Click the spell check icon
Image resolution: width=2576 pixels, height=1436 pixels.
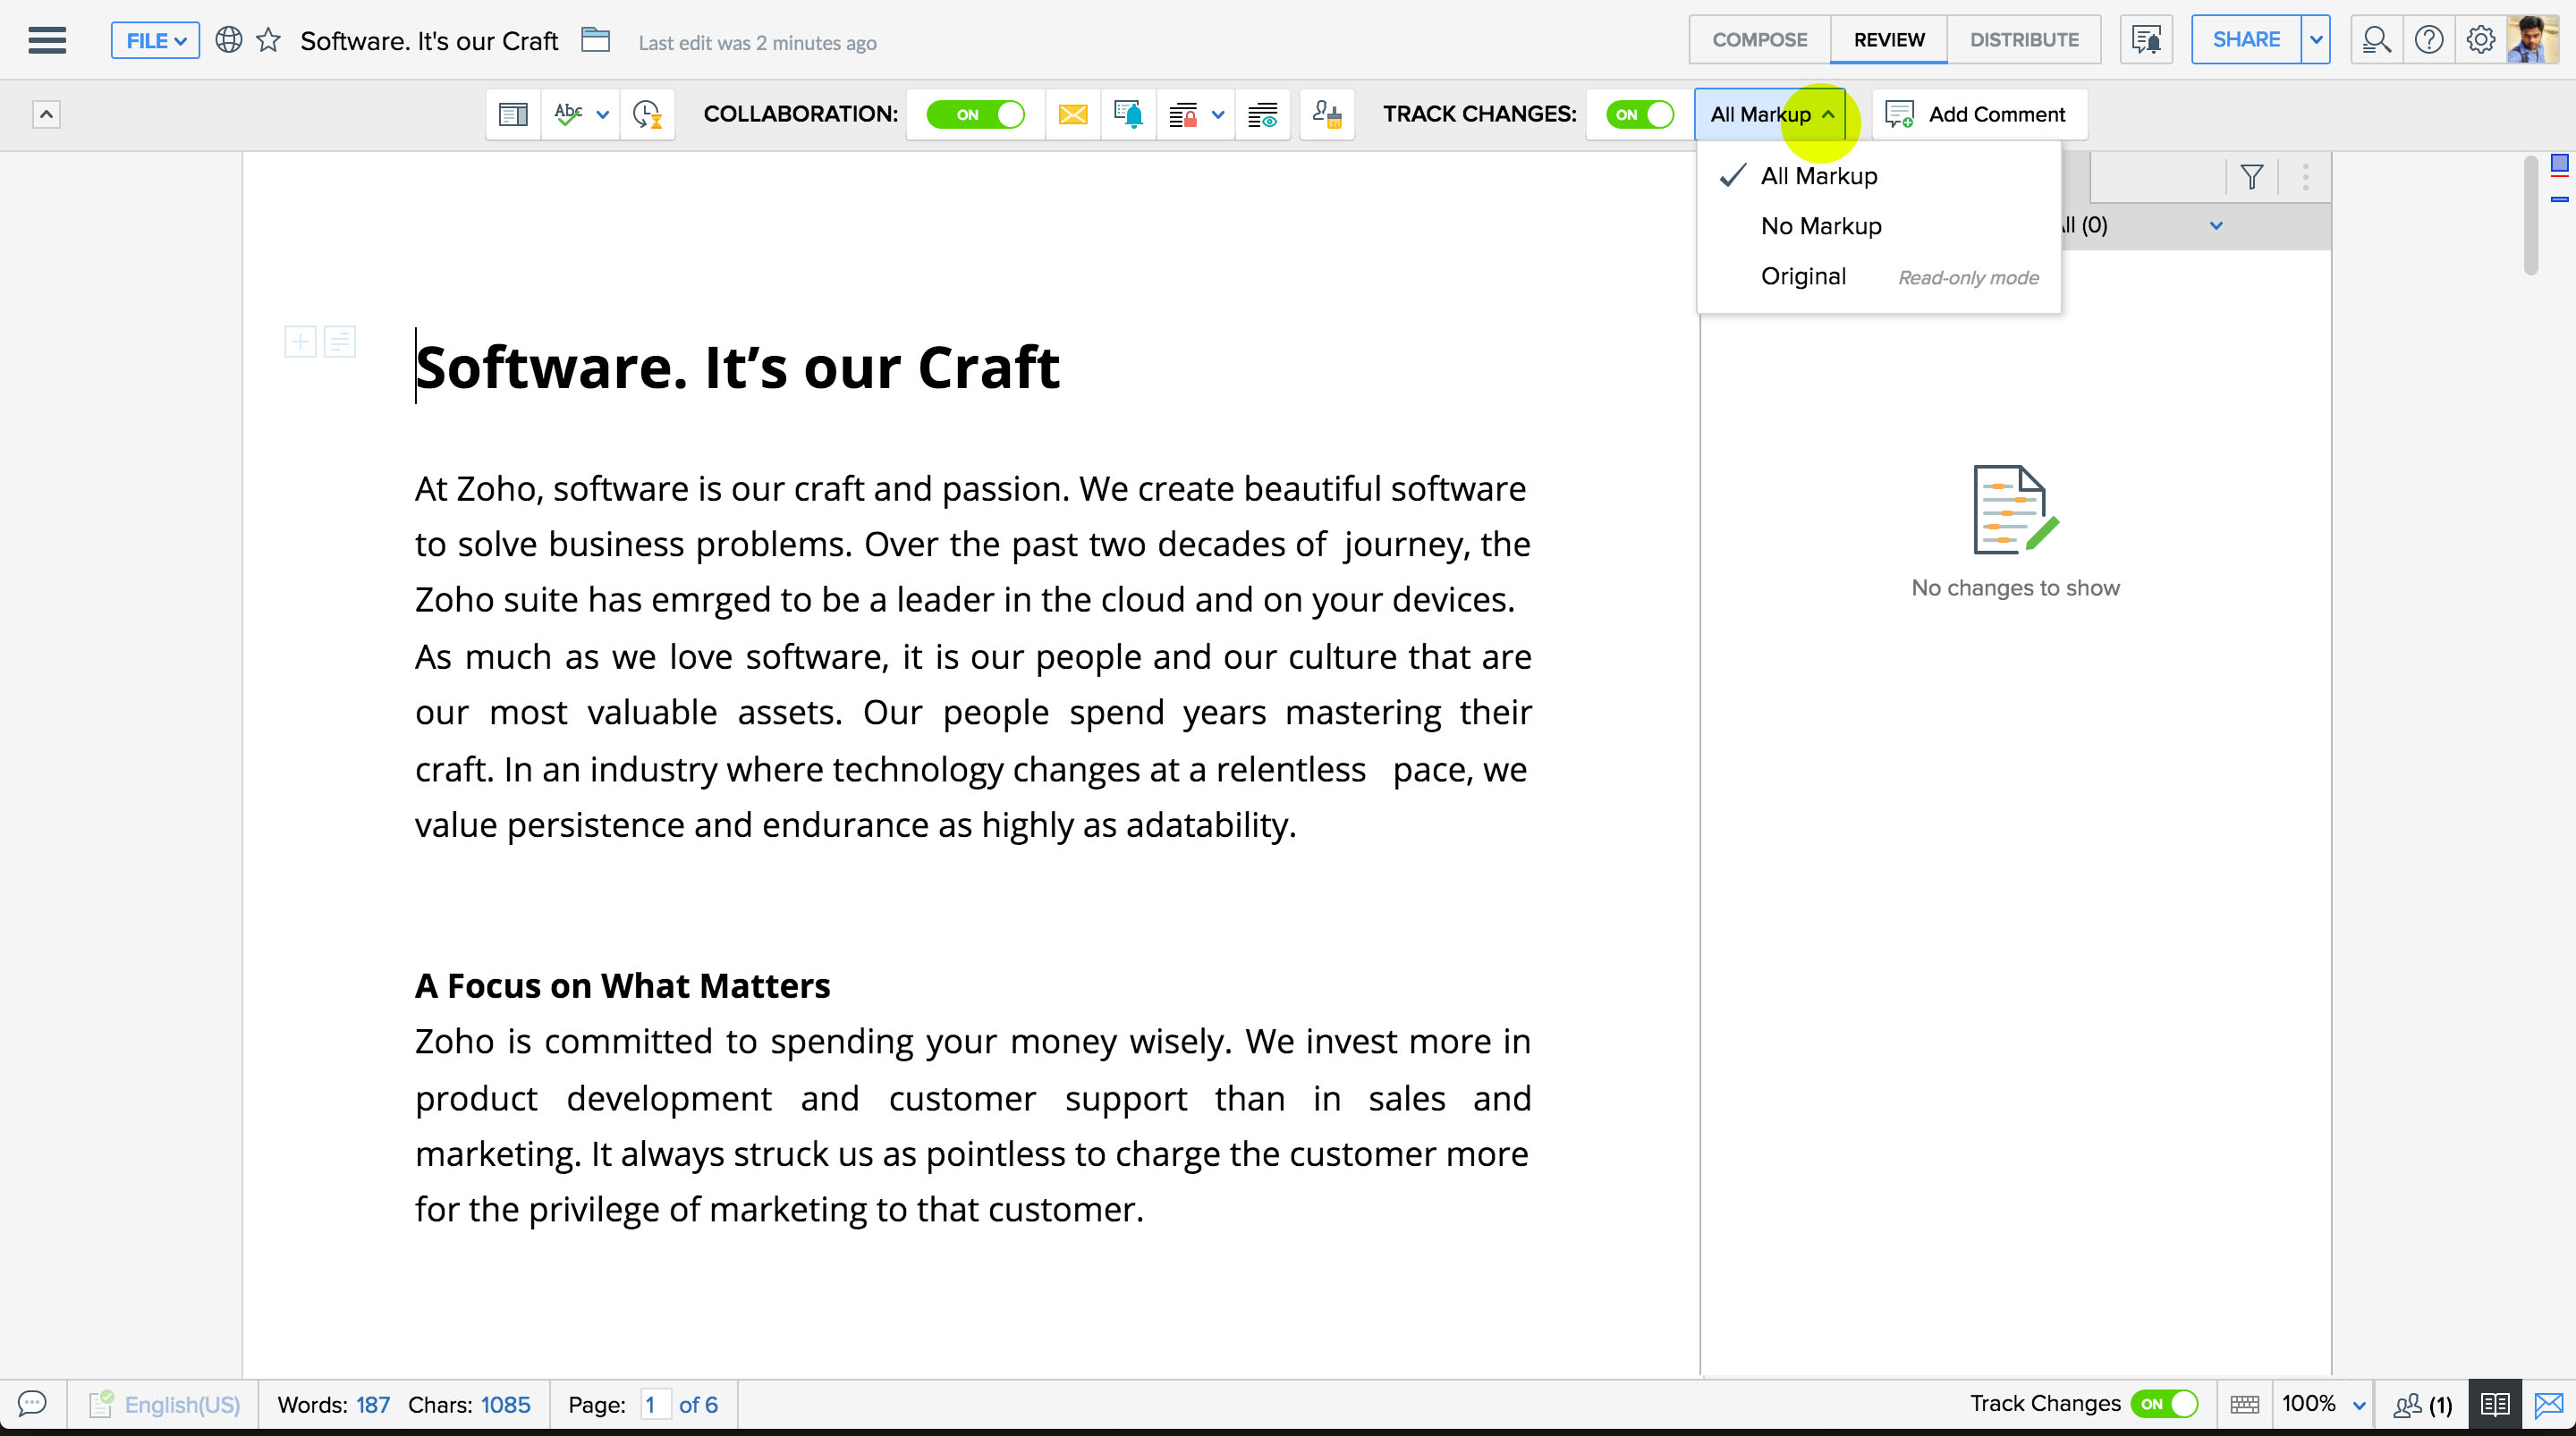[568, 114]
